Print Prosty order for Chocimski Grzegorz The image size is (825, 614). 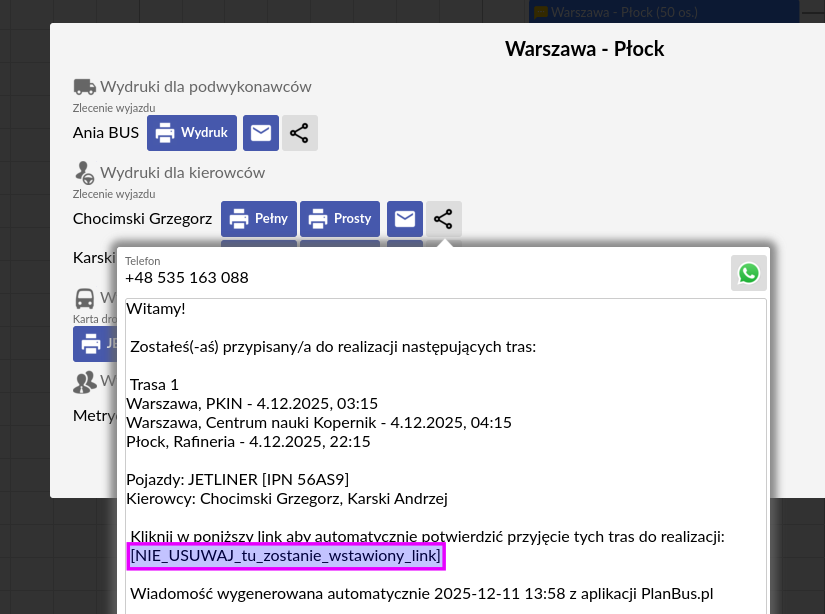coord(340,219)
